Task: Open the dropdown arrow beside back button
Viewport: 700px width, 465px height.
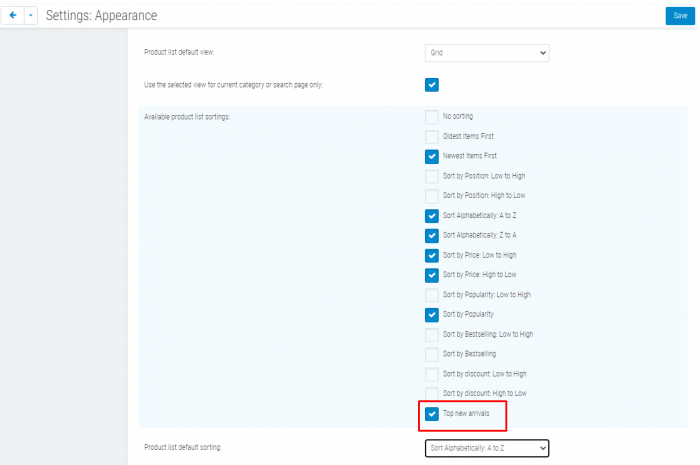Action: 30,16
